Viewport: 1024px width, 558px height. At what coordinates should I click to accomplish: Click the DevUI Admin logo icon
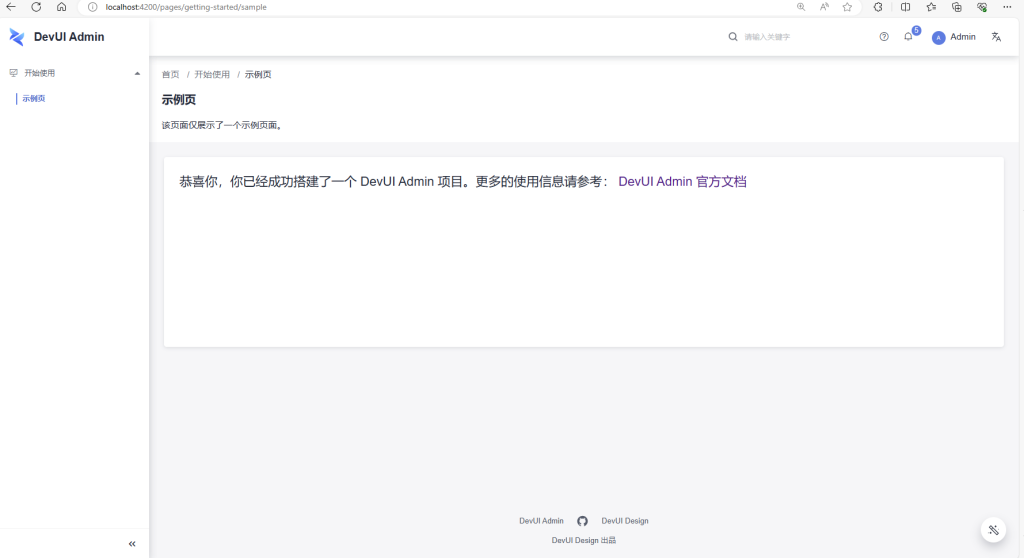(x=16, y=37)
